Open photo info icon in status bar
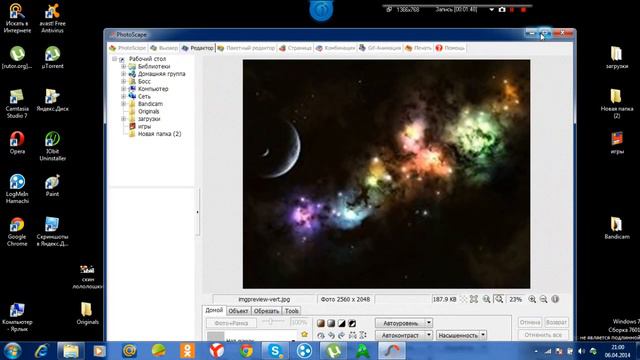Viewport: 640px width, 360px height. pos(555,299)
